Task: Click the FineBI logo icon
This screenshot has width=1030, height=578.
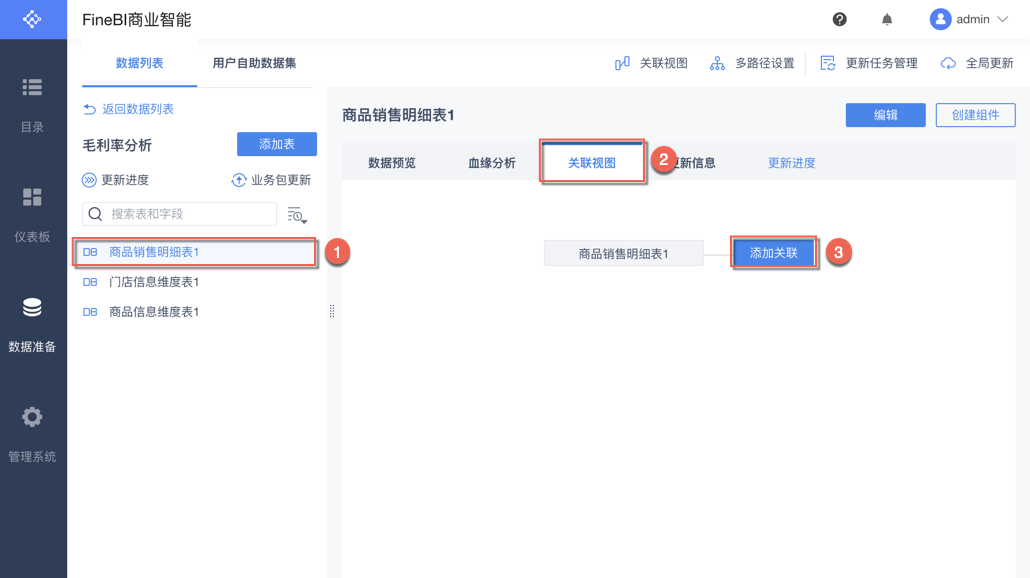Action: point(32,19)
